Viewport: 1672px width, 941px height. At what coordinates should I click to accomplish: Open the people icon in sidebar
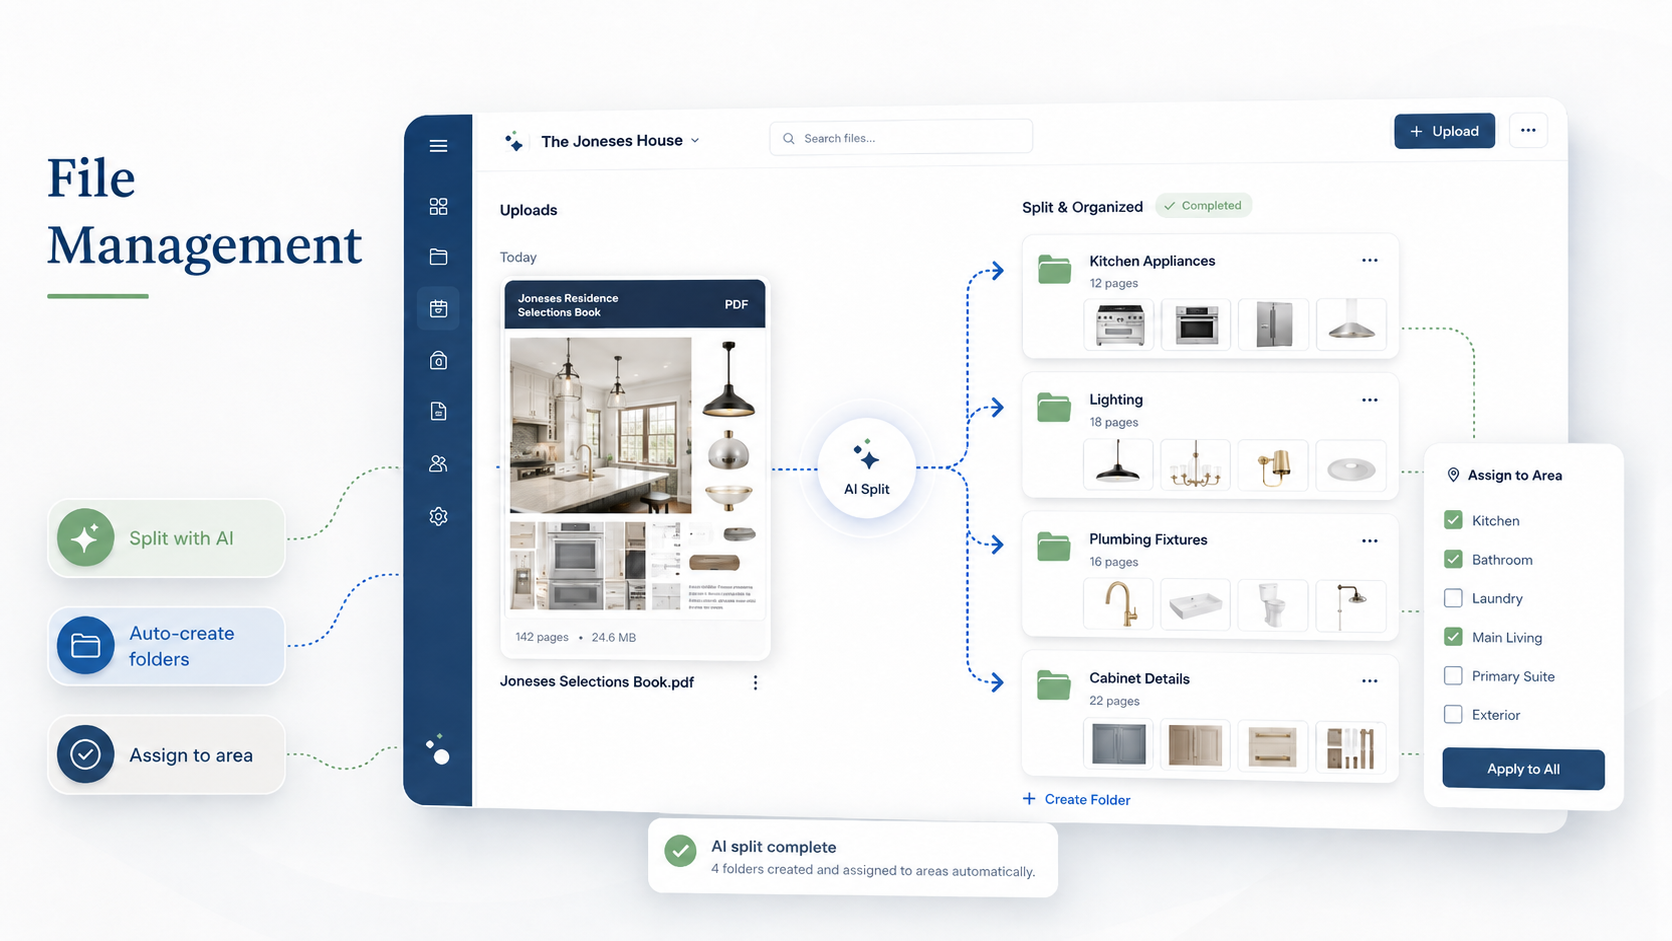[x=438, y=464]
